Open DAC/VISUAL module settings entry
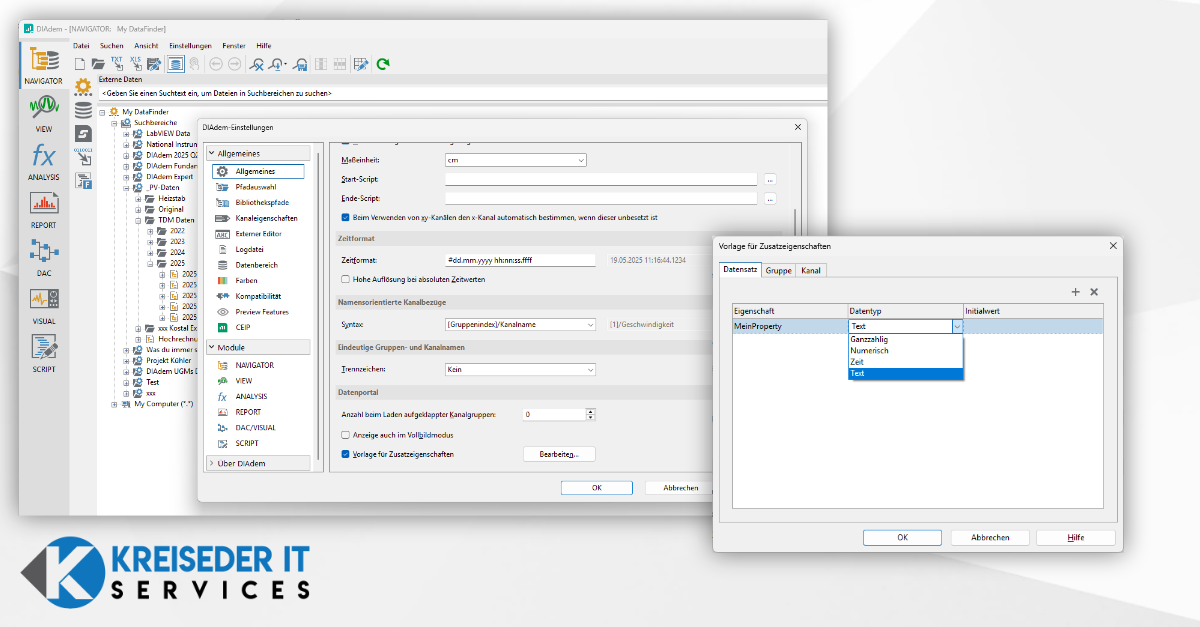Viewport: 1200px width, 627px height. pos(255,427)
